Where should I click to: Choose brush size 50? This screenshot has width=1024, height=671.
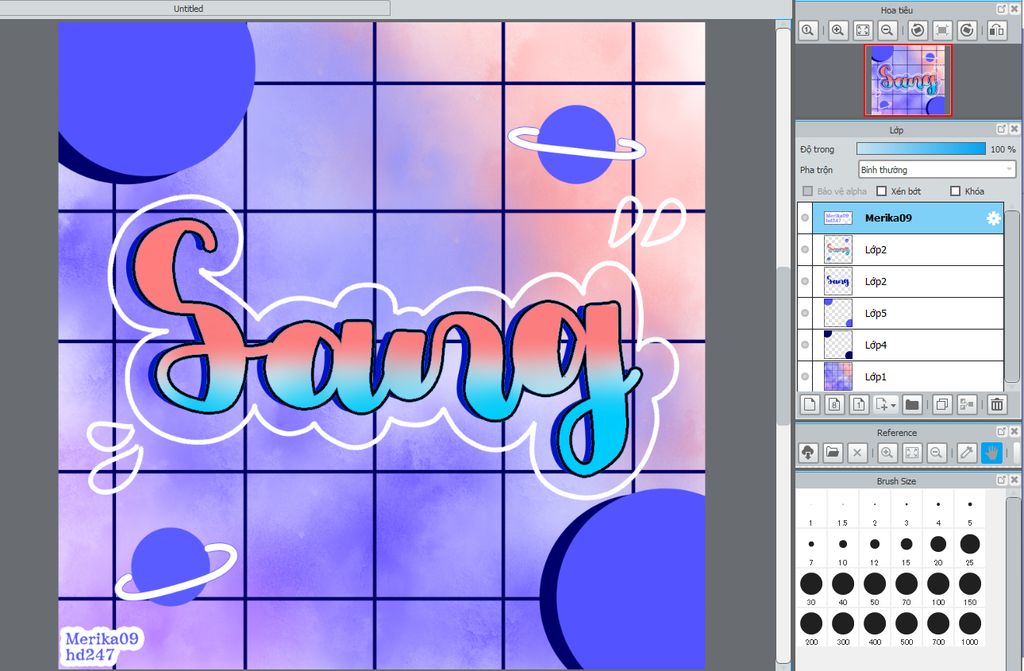pyautogui.click(x=874, y=587)
